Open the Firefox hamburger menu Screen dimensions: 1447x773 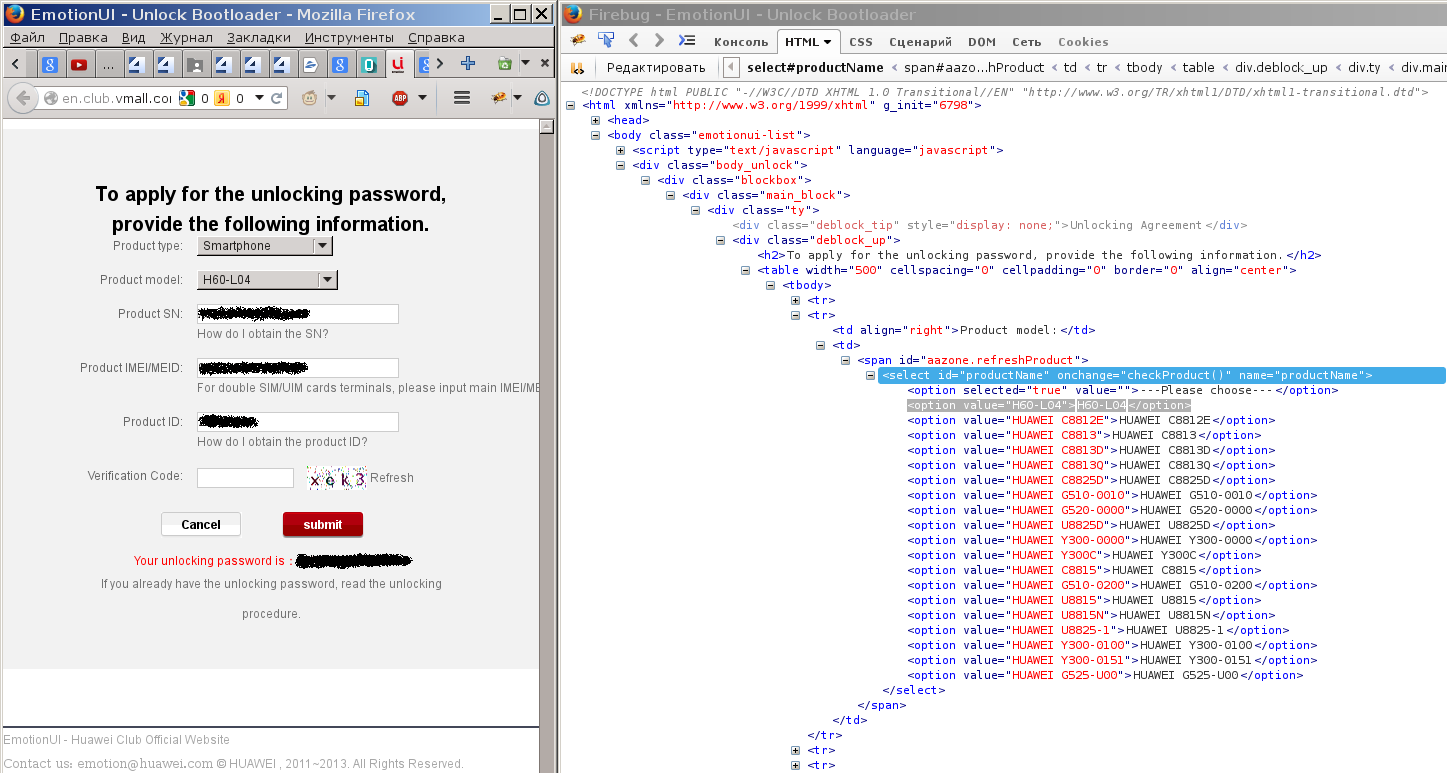(x=462, y=98)
